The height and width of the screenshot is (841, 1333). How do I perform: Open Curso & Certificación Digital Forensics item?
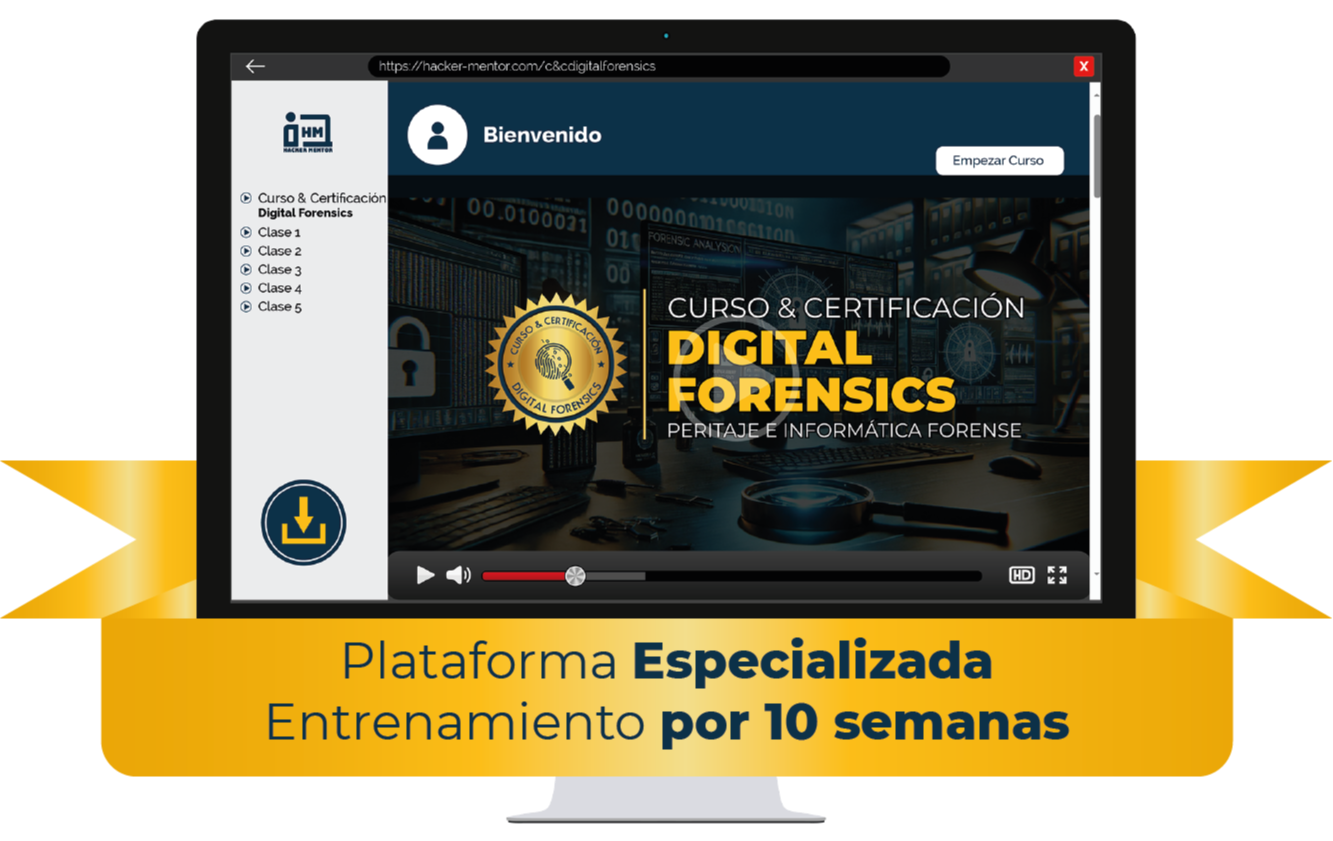coord(313,205)
